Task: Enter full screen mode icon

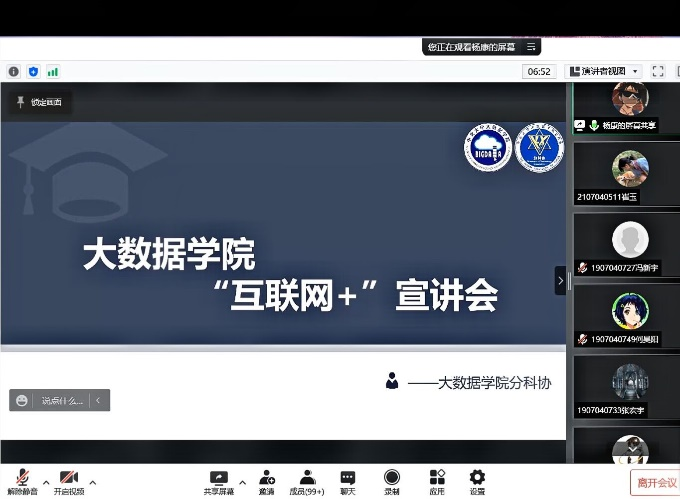Action: [x=658, y=71]
